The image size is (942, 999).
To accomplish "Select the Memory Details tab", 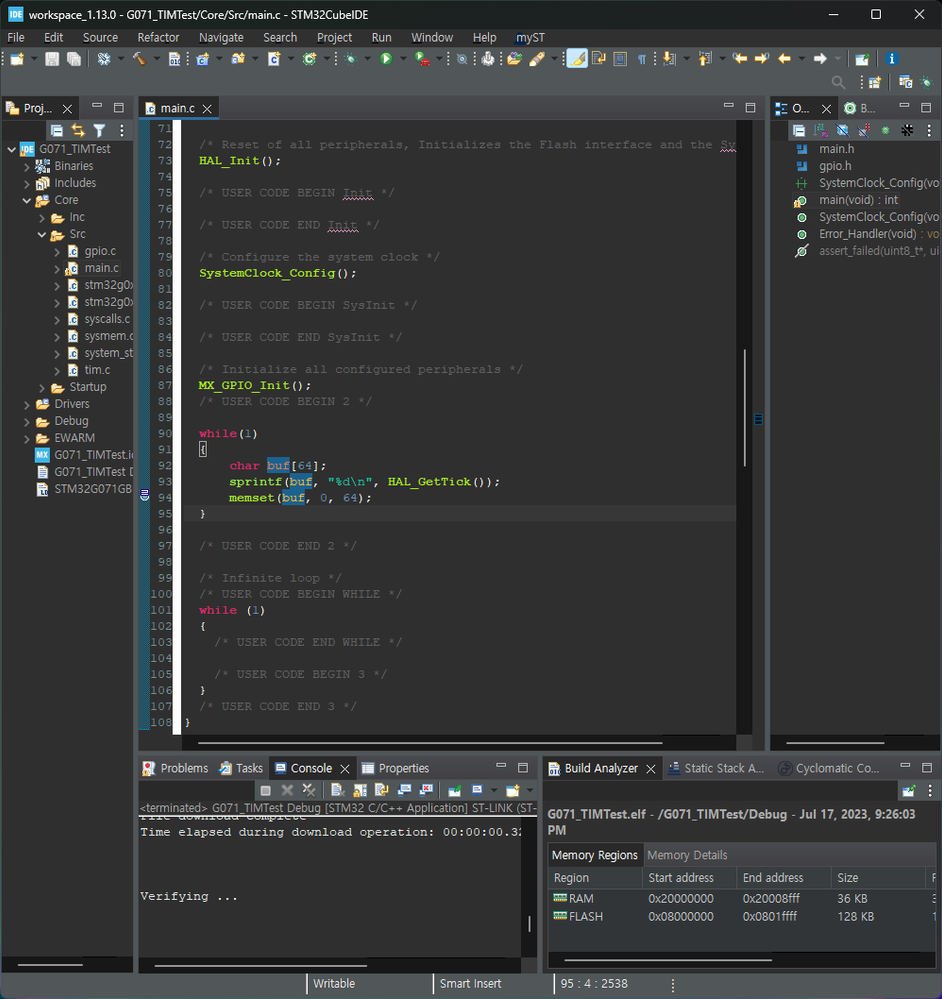I will tap(687, 855).
